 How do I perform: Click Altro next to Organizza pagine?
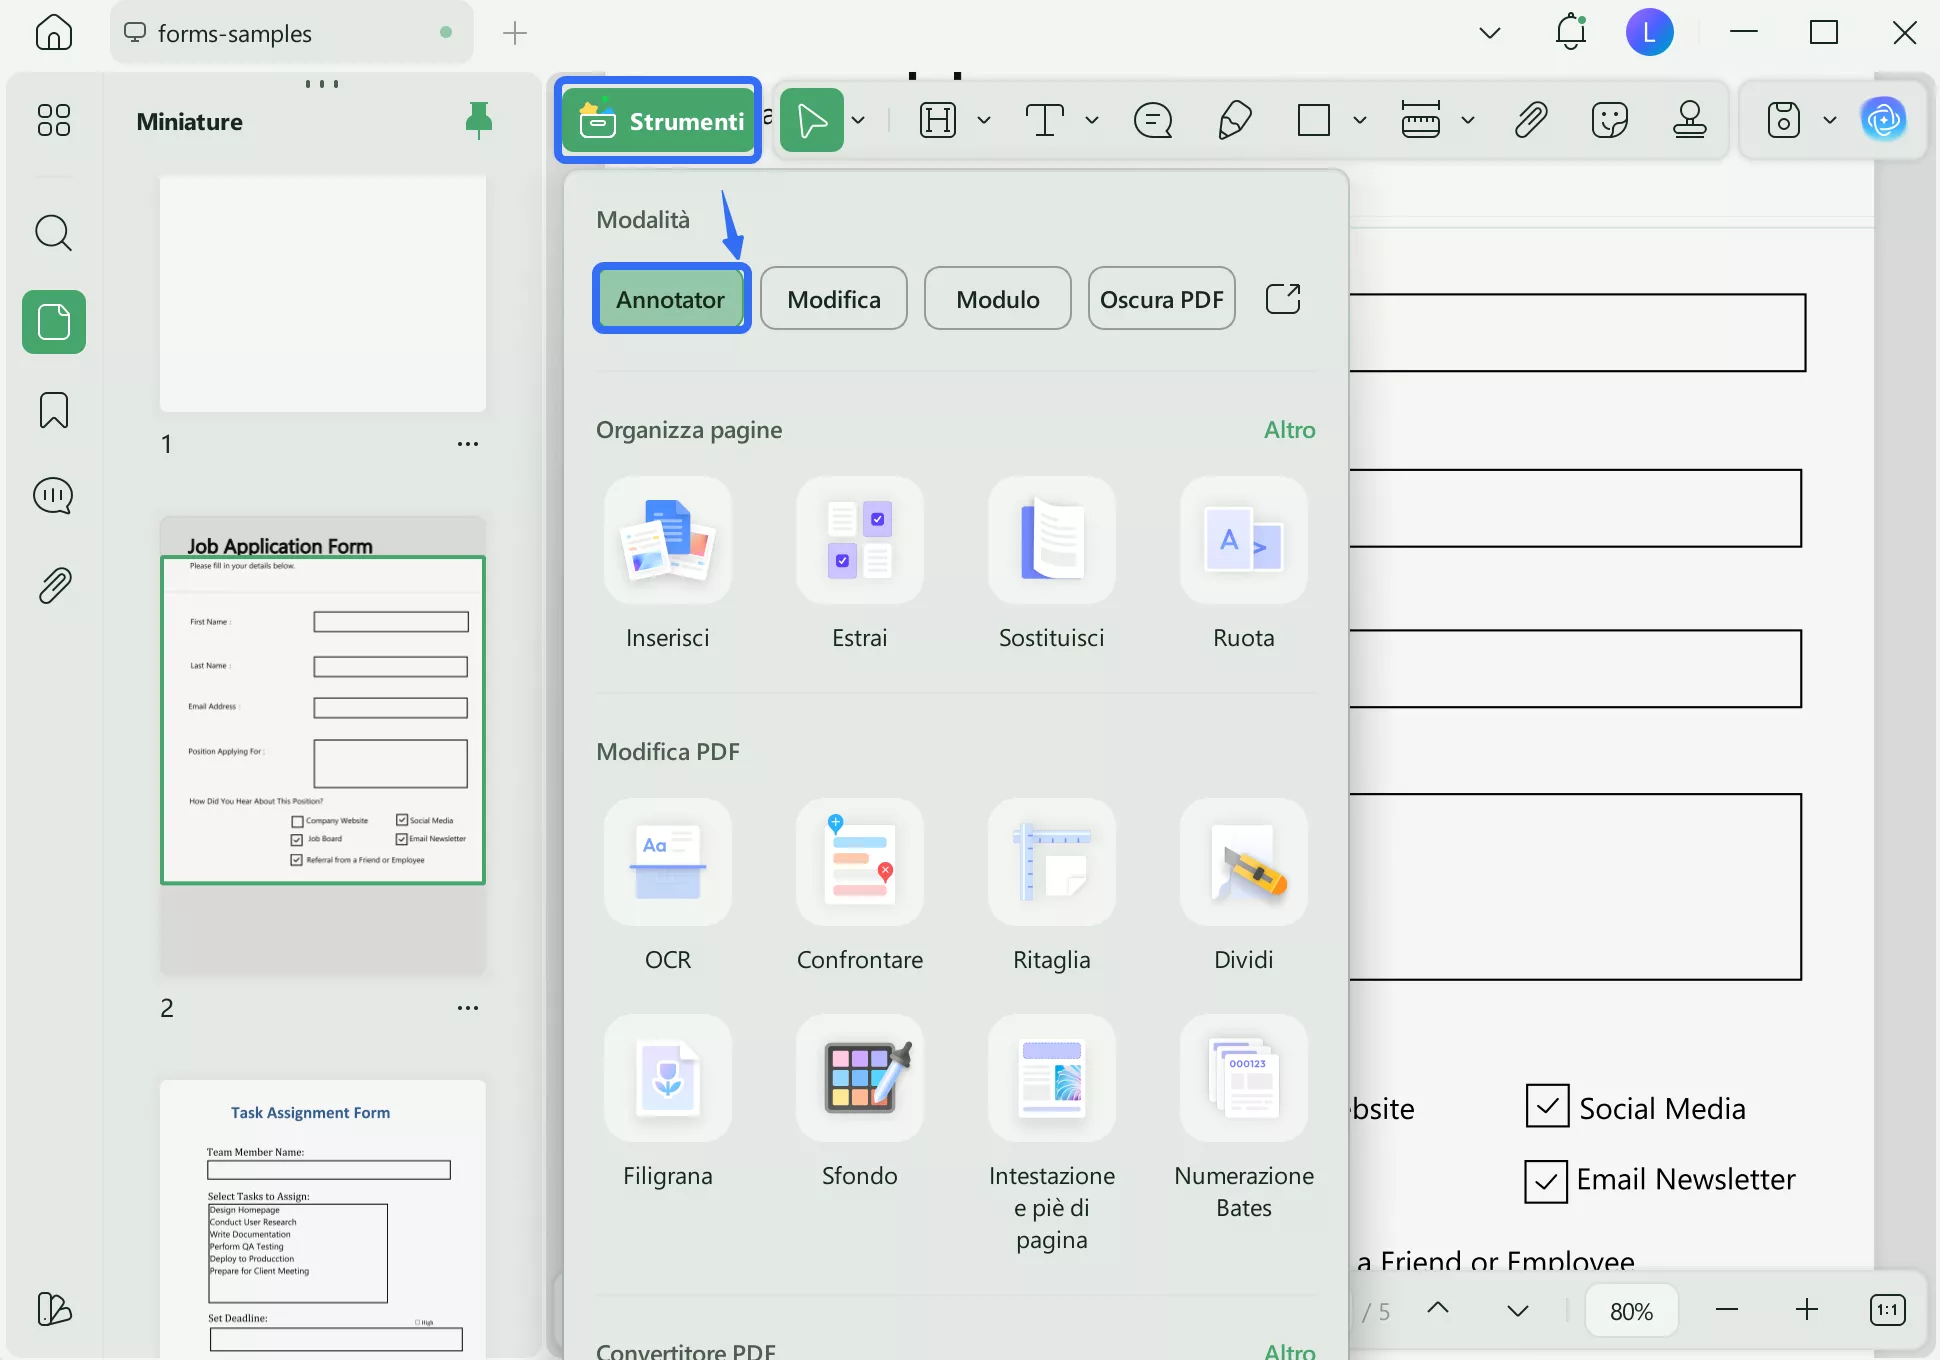pyautogui.click(x=1289, y=430)
